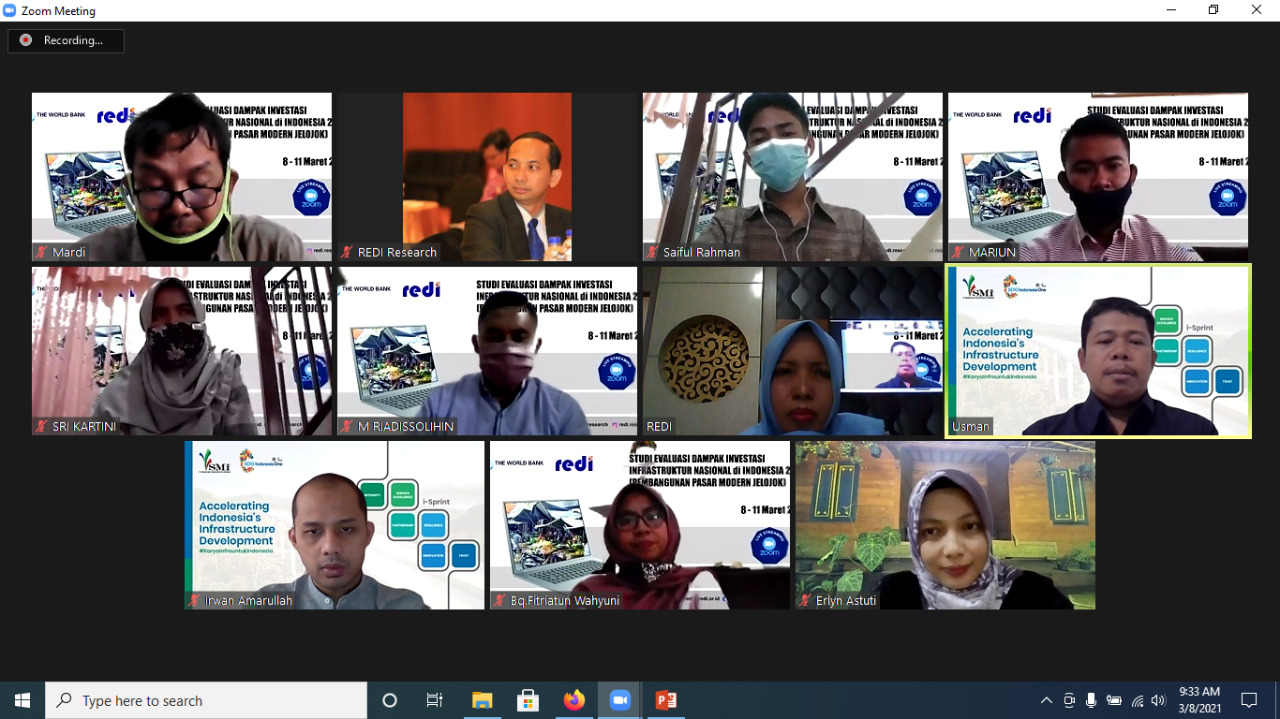Click the Meet Now camera tray icon

click(1069, 700)
